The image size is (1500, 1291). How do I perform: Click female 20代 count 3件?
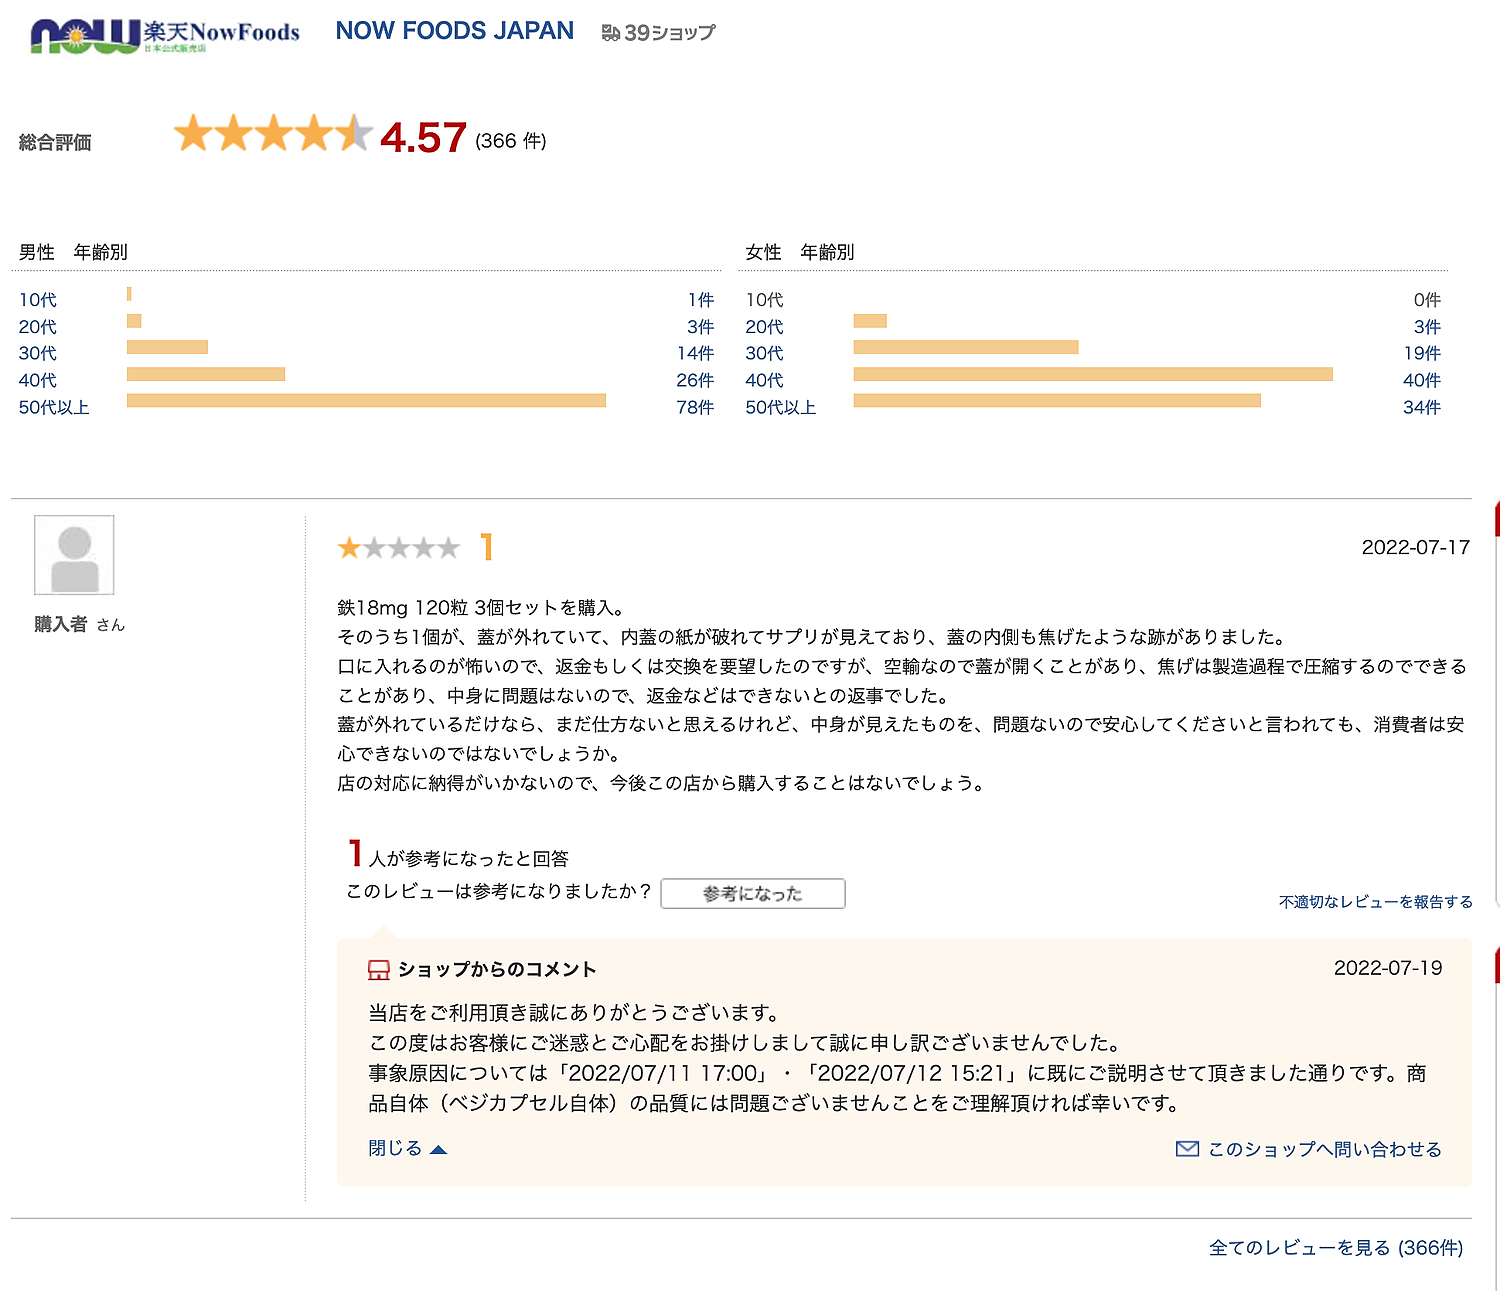tap(1427, 327)
